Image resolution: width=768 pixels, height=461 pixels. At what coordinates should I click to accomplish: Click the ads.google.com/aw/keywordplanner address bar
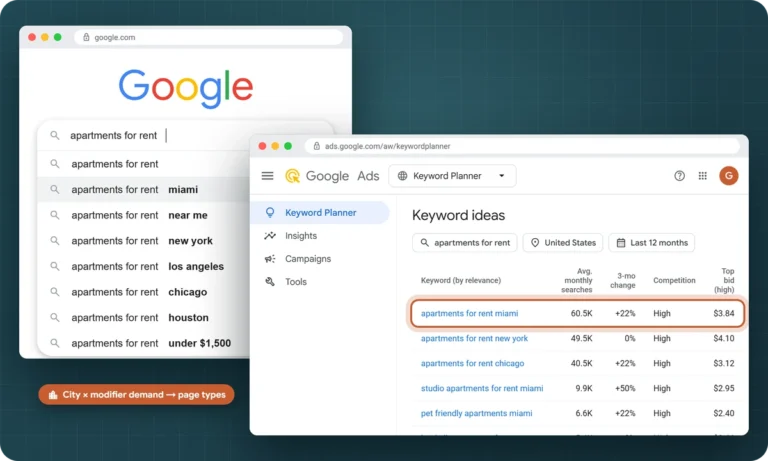522,146
